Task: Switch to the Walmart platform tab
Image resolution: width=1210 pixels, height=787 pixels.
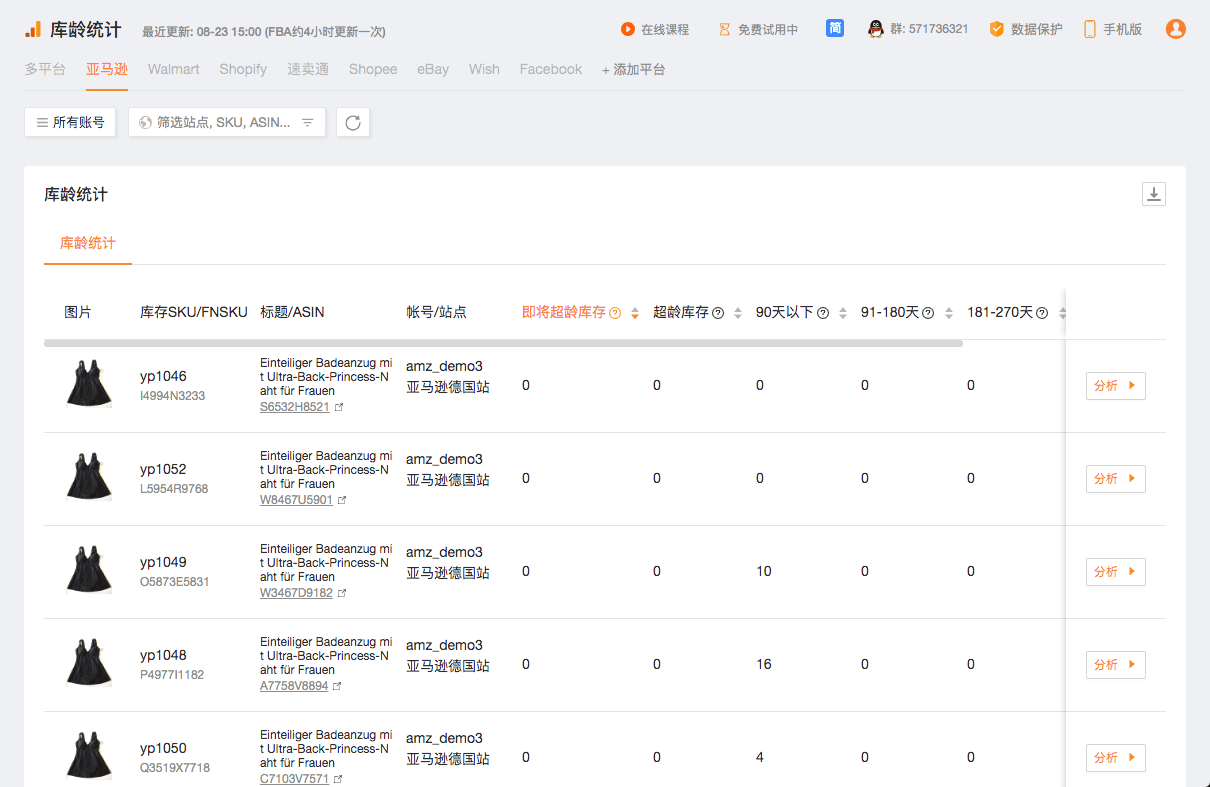Action: (173, 69)
